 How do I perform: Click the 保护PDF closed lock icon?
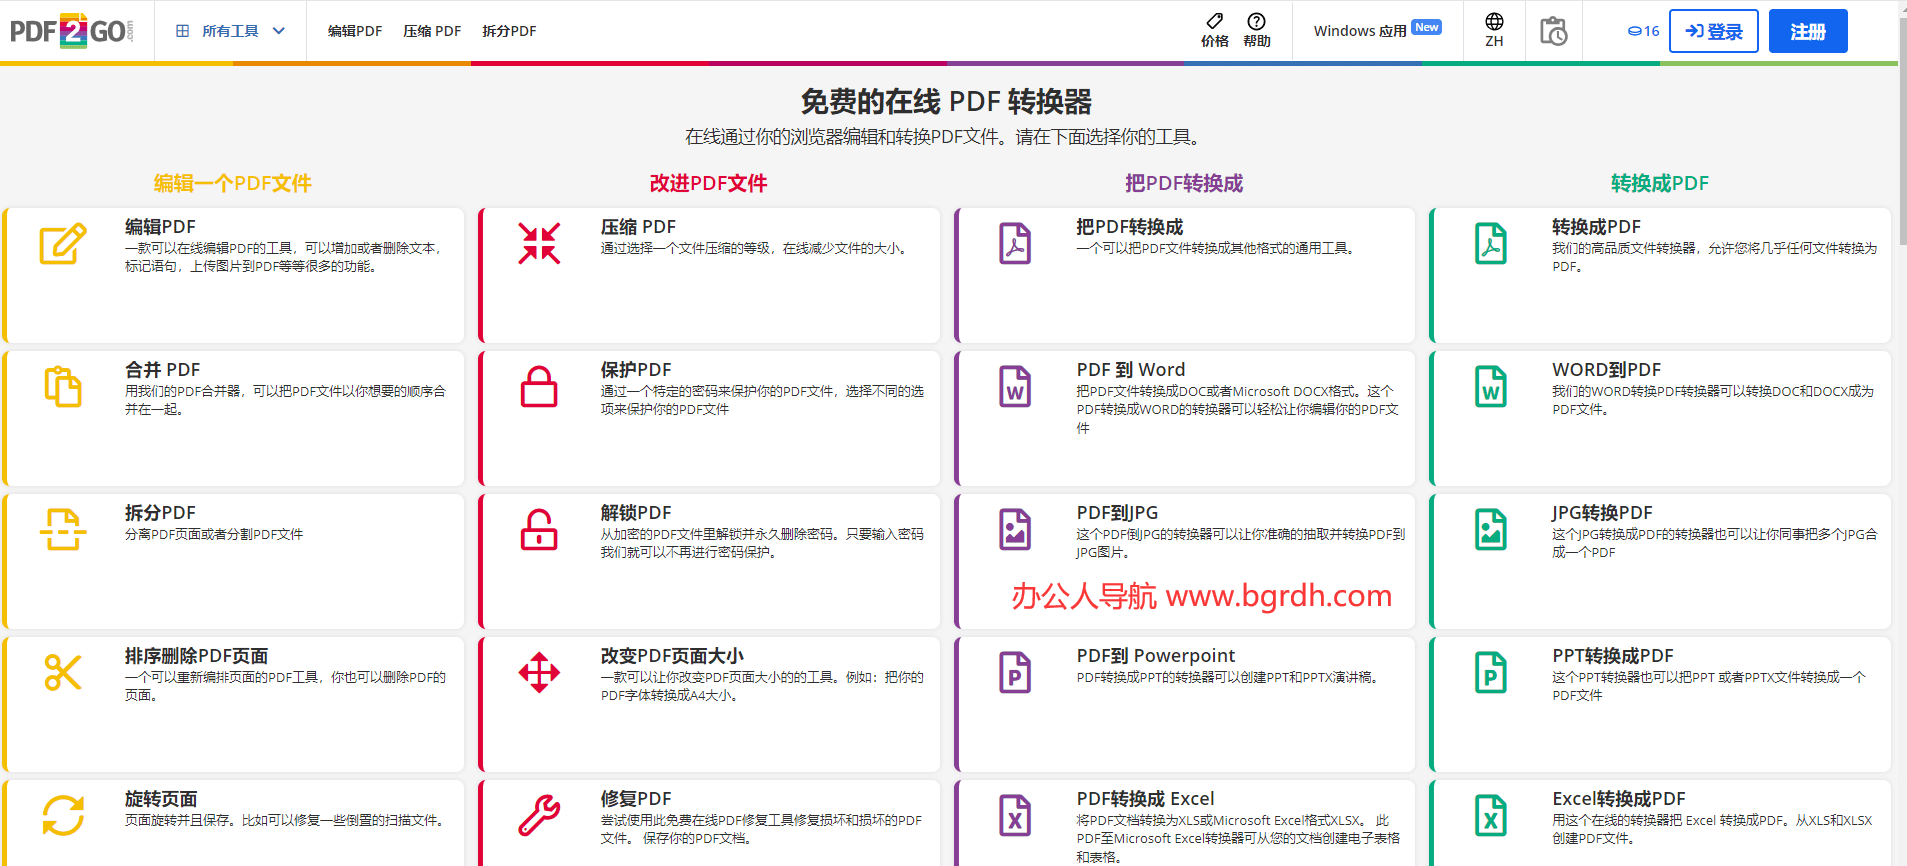click(x=539, y=387)
